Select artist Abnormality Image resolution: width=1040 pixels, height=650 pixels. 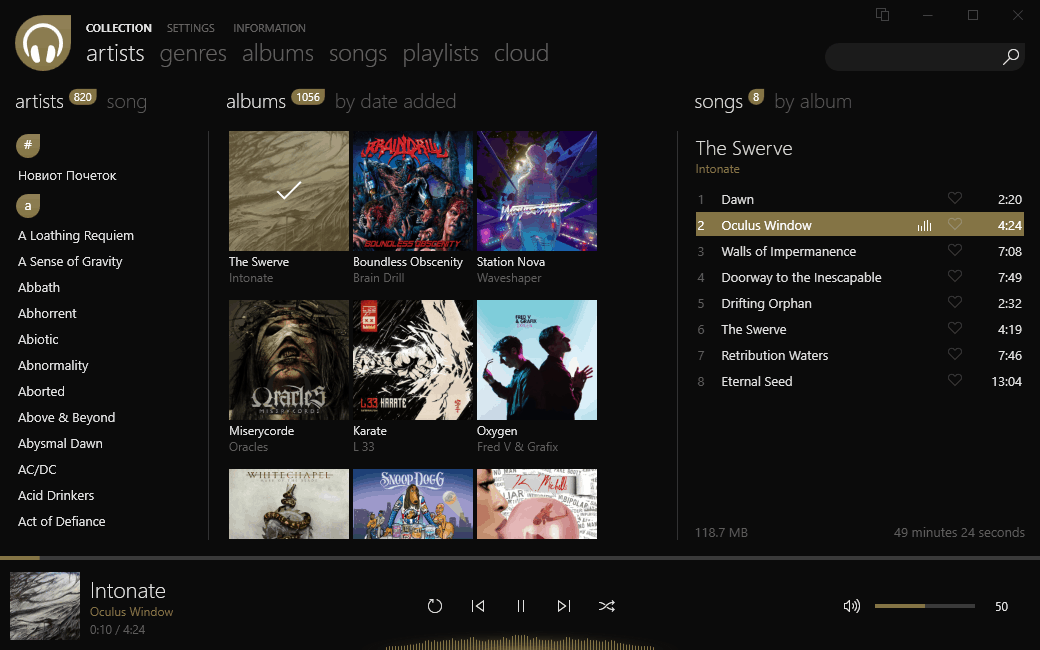(x=53, y=365)
